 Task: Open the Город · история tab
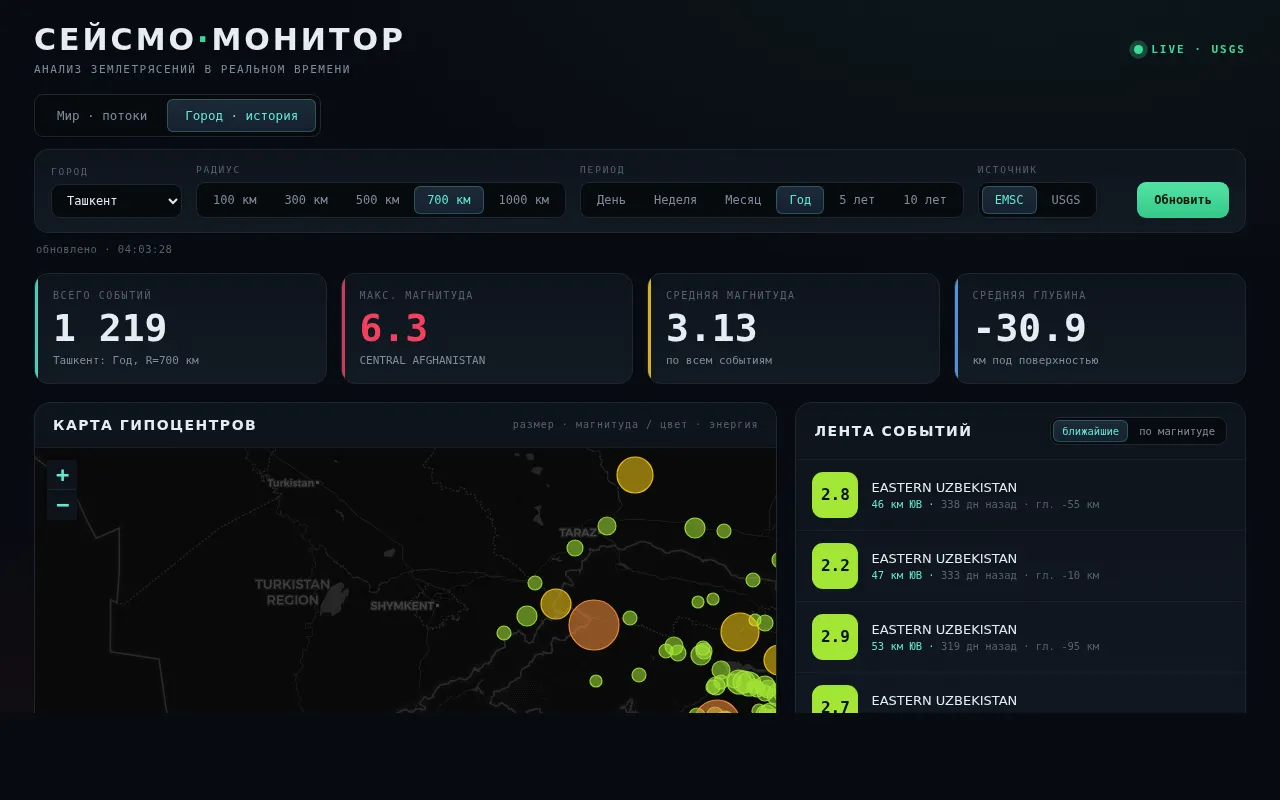point(241,116)
